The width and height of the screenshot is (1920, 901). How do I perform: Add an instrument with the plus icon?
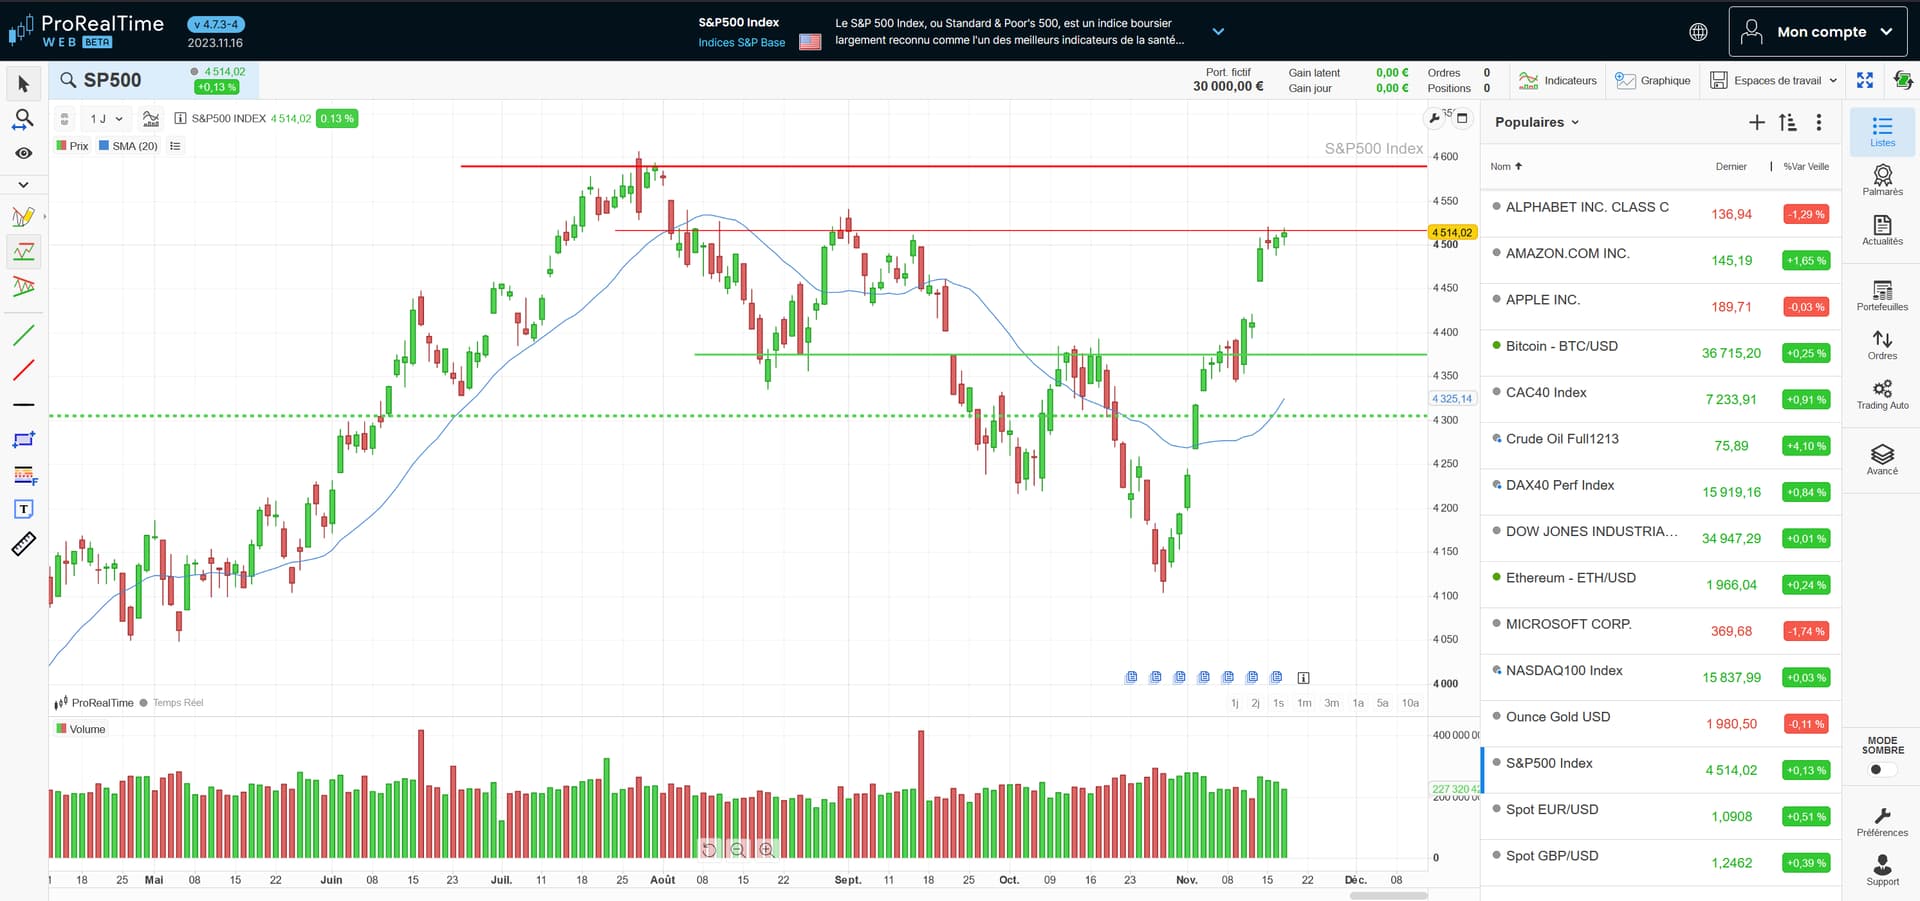click(x=1757, y=122)
